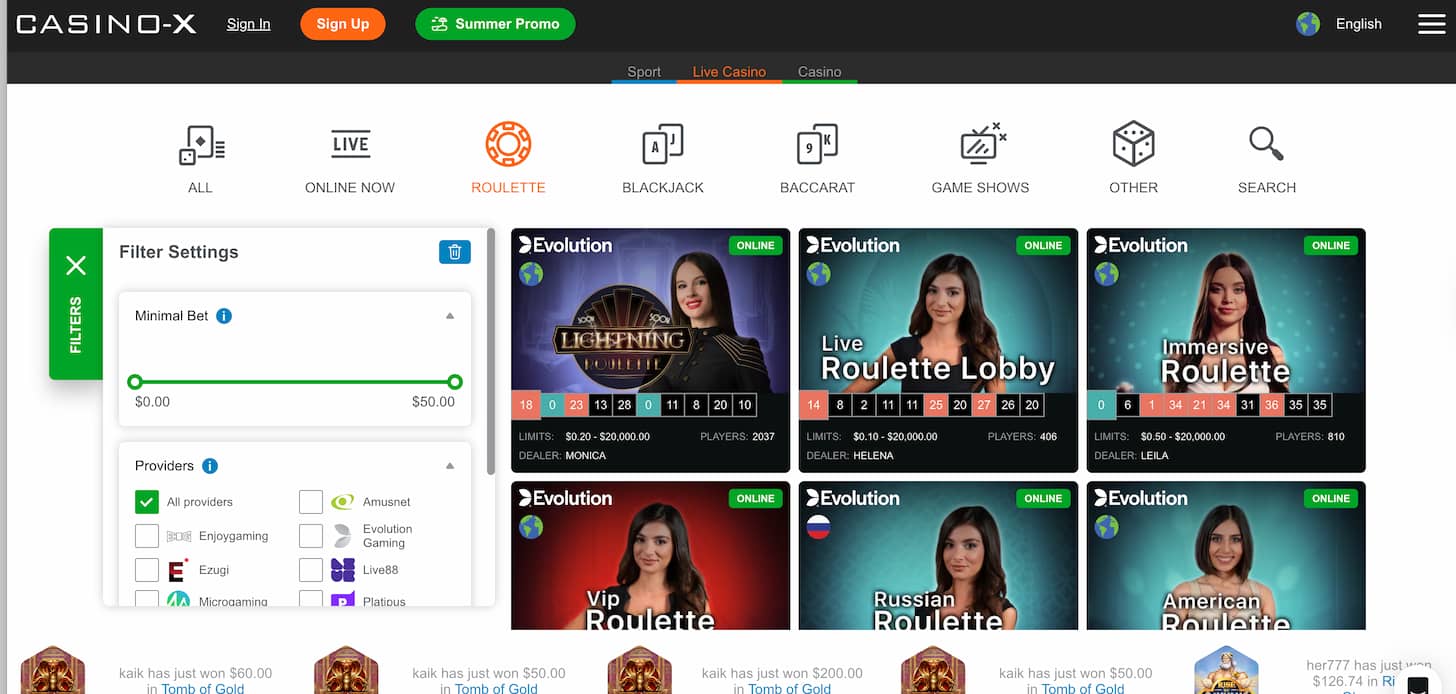Click the green bet range slider track

[x=295, y=382]
